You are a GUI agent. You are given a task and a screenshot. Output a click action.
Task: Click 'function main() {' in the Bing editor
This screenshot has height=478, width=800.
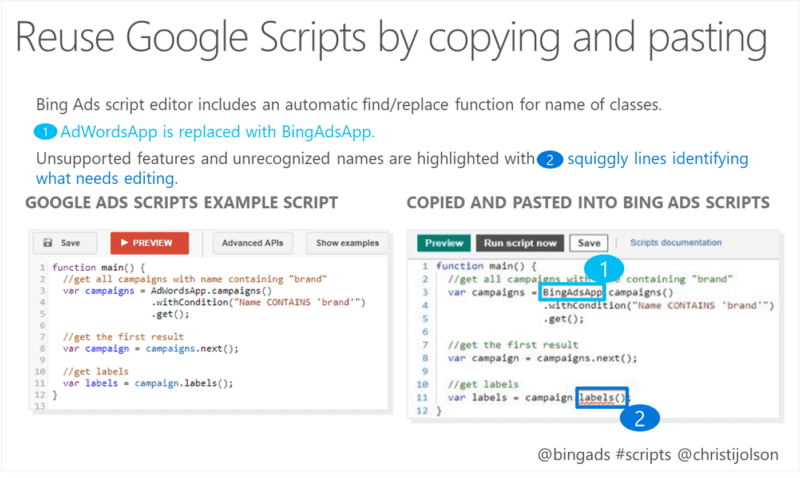[486, 266]
